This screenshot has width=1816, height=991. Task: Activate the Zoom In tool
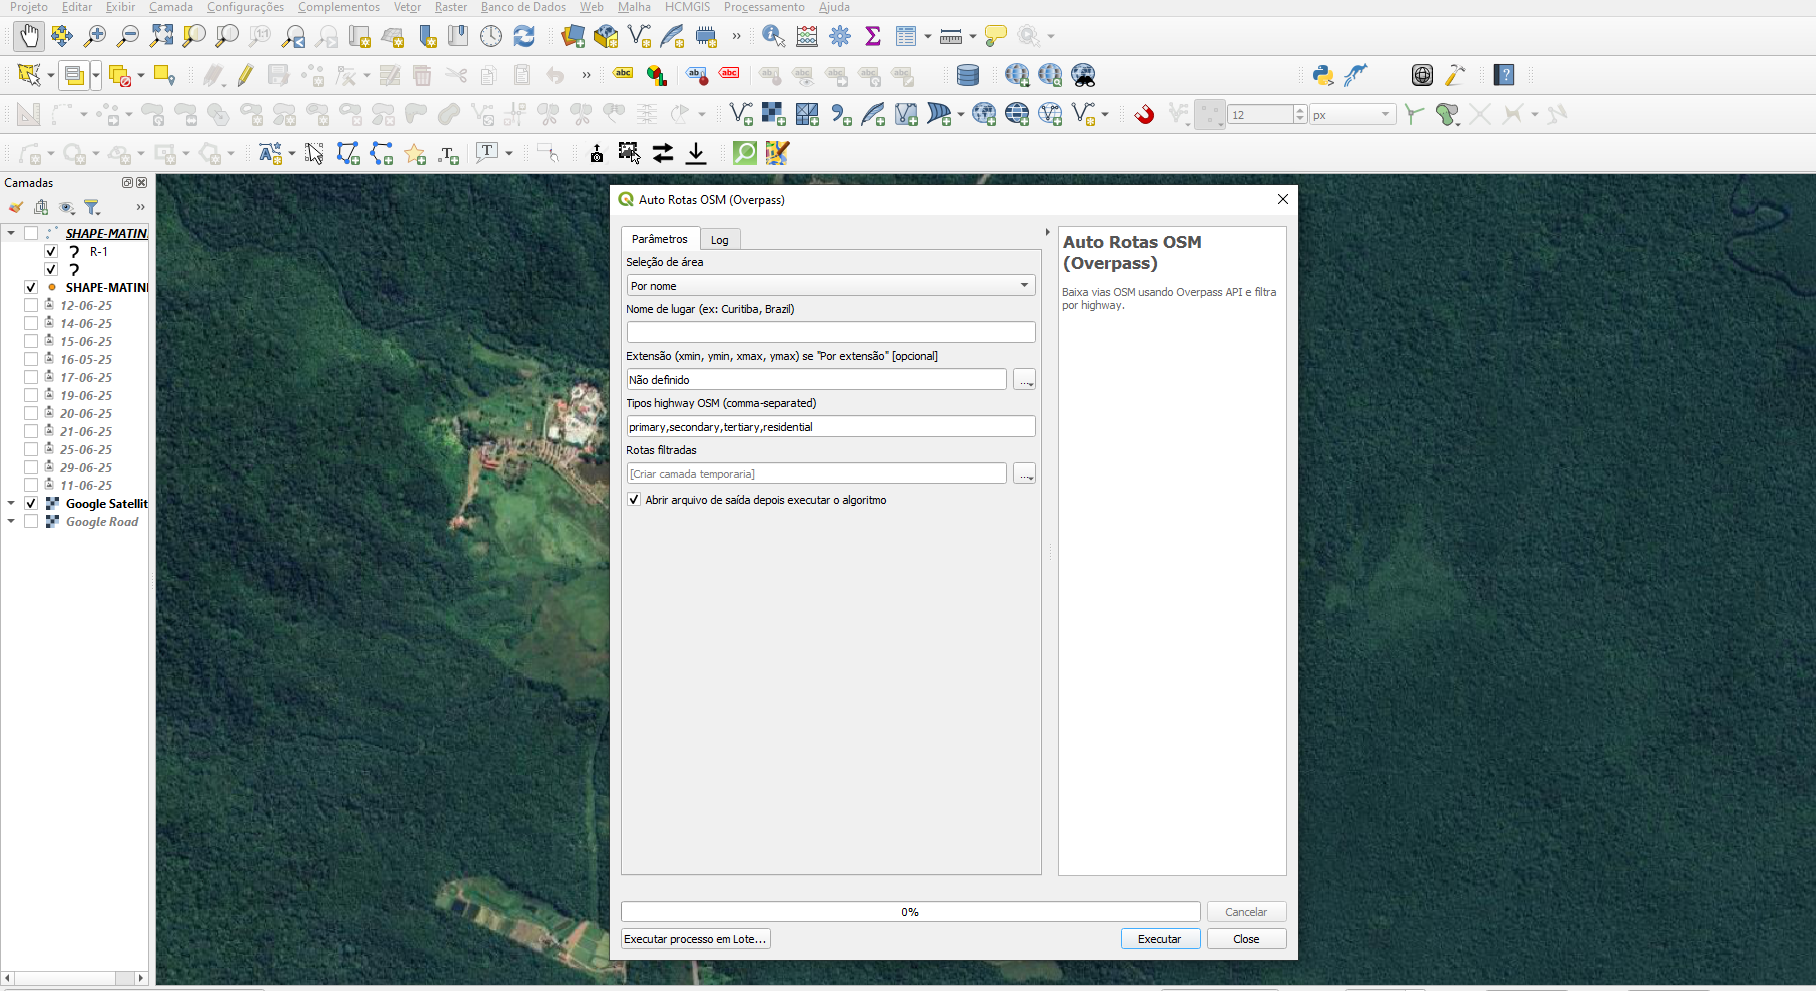pos(94,36)
